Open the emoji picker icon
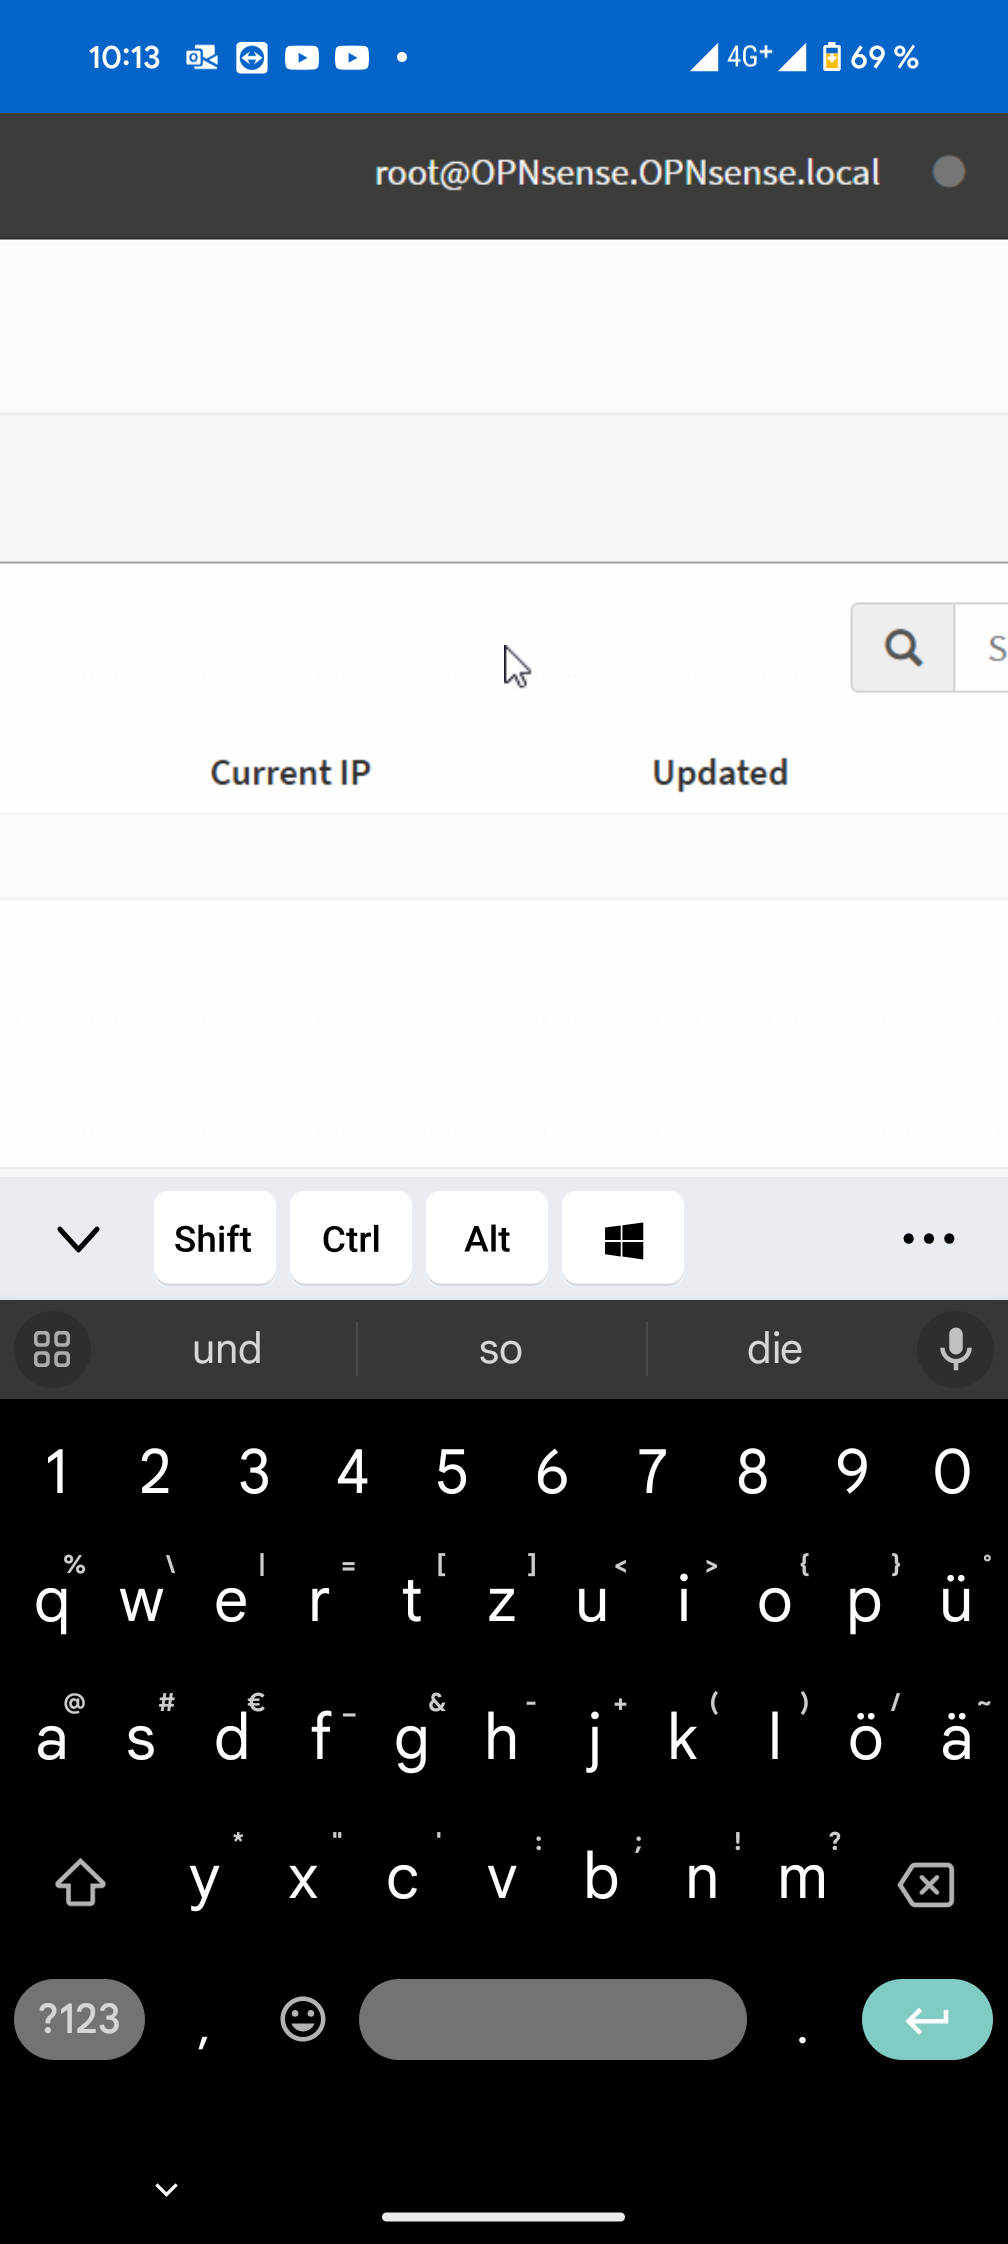Viewport: 1008px width, 2244px height. 302,2019
